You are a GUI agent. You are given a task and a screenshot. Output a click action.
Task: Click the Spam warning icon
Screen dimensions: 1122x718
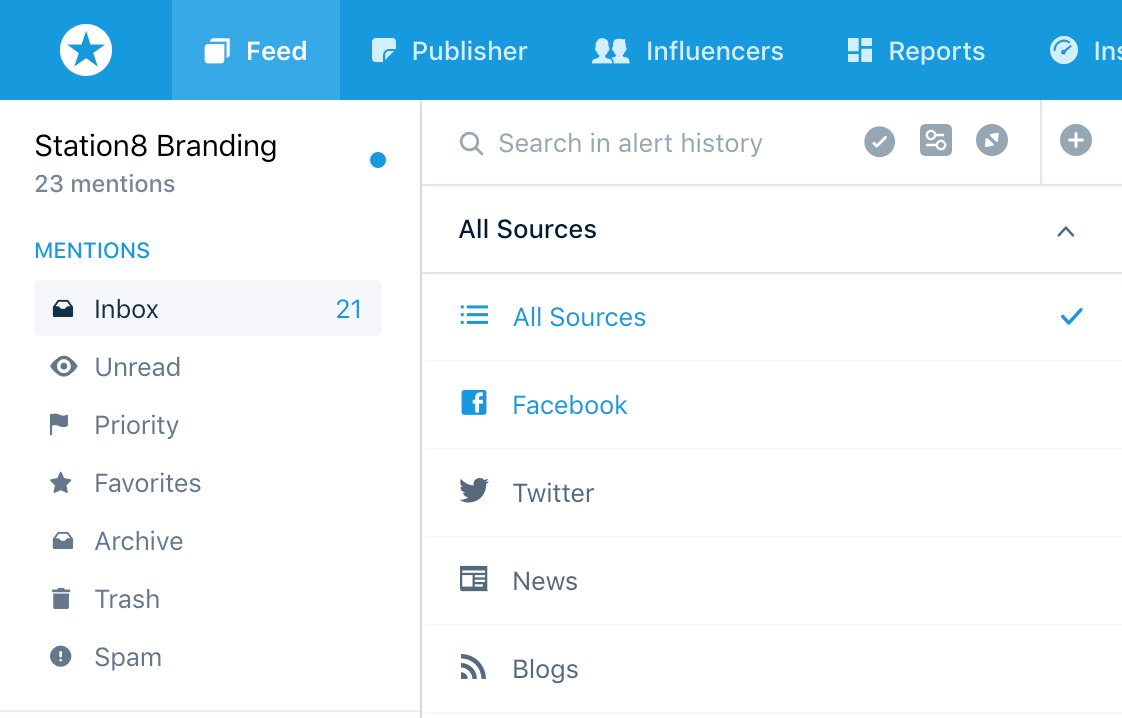[x=63, y=657]
